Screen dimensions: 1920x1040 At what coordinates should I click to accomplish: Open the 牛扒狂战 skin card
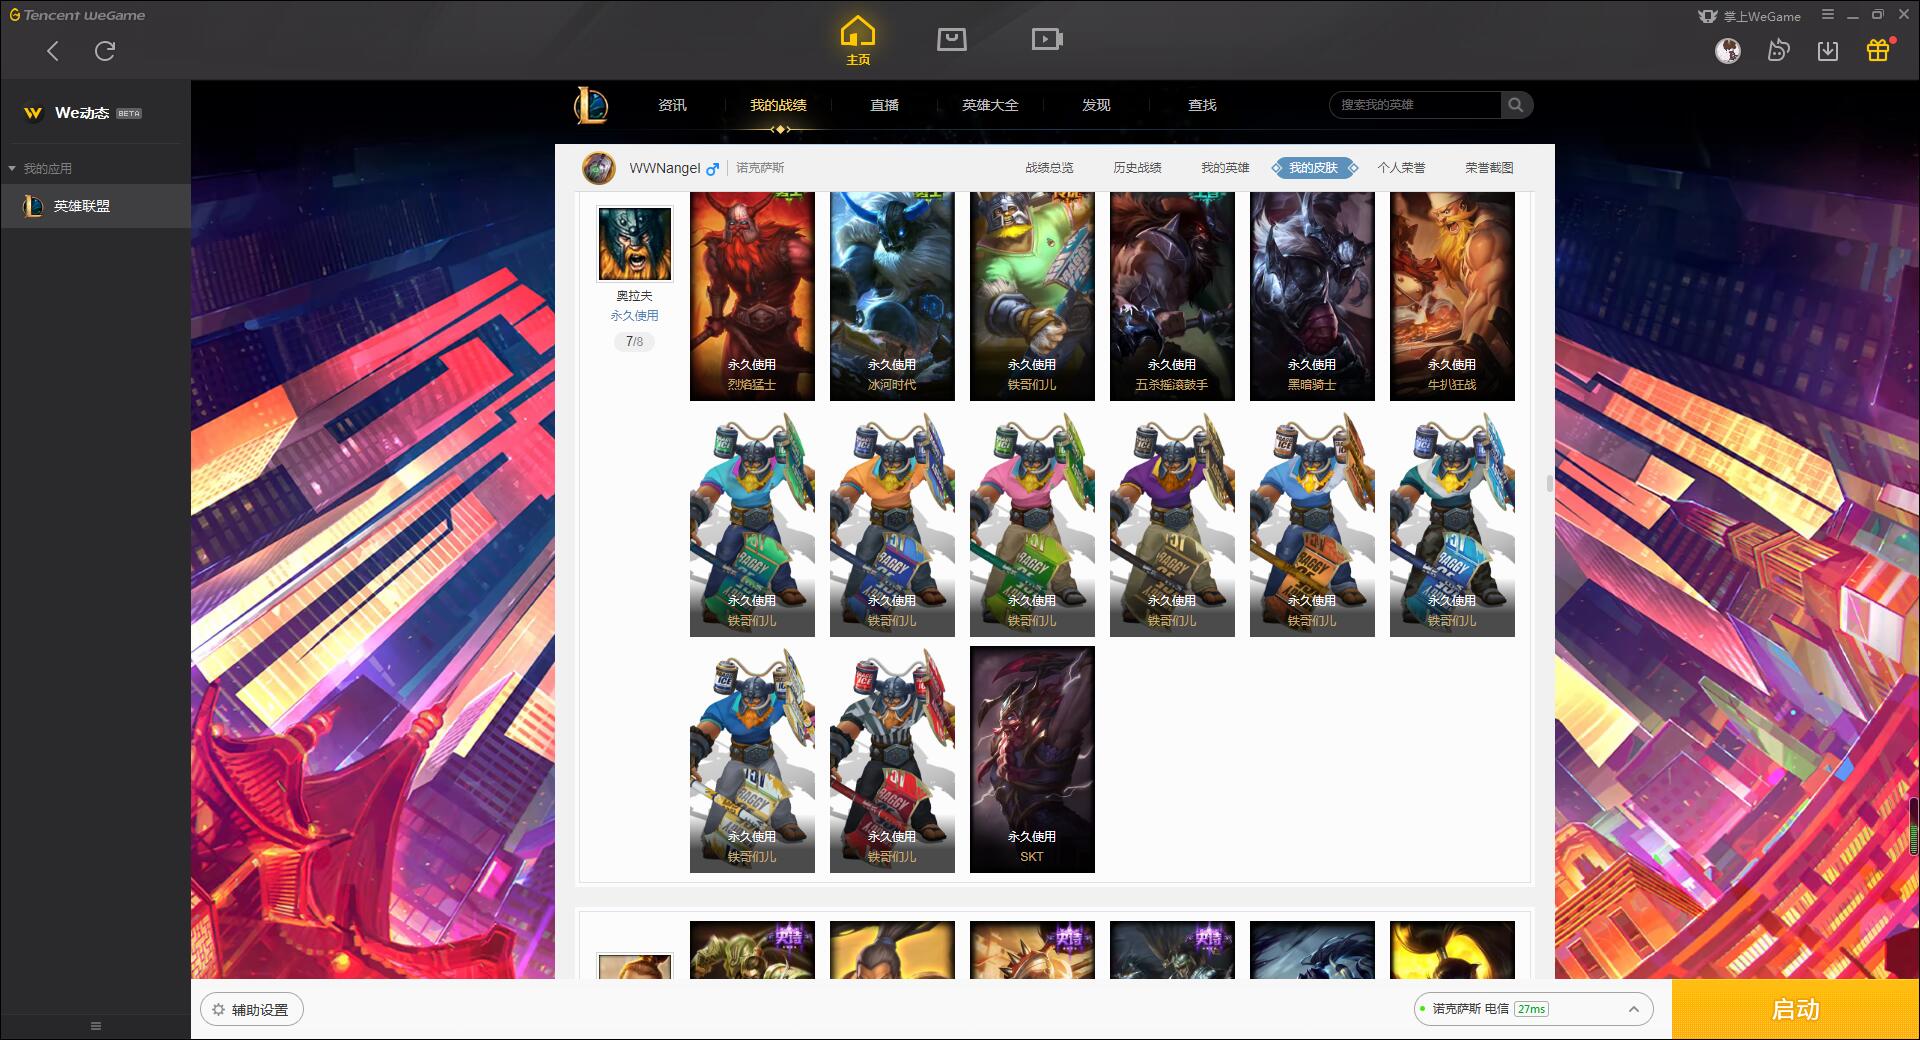click(x=1452, y=296)
